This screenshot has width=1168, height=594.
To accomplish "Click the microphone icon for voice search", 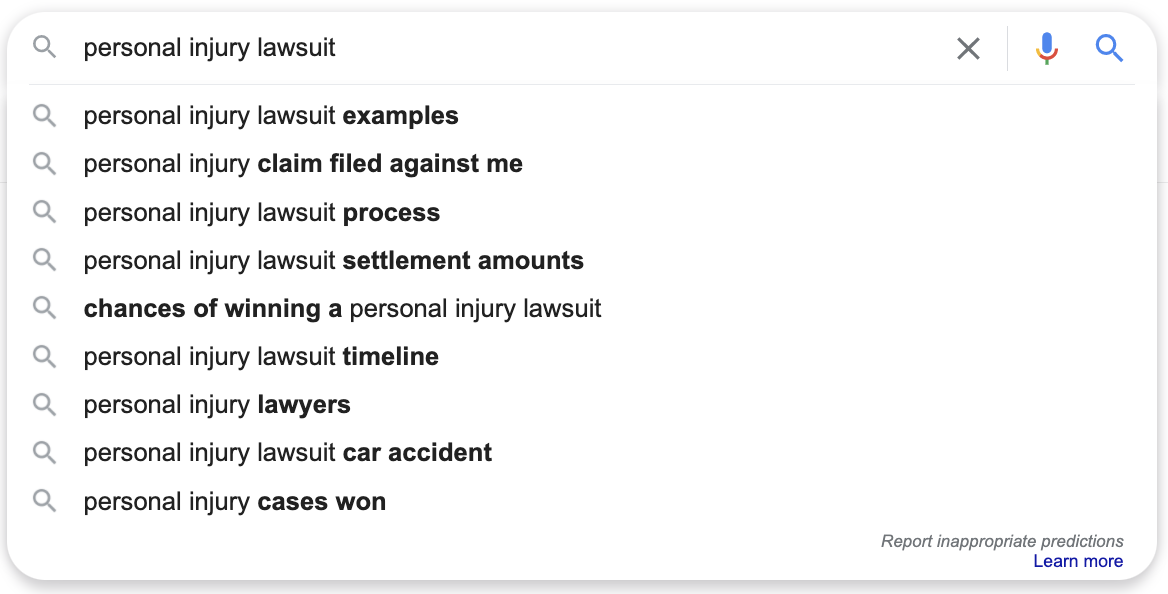I will tap(1046, 47).
